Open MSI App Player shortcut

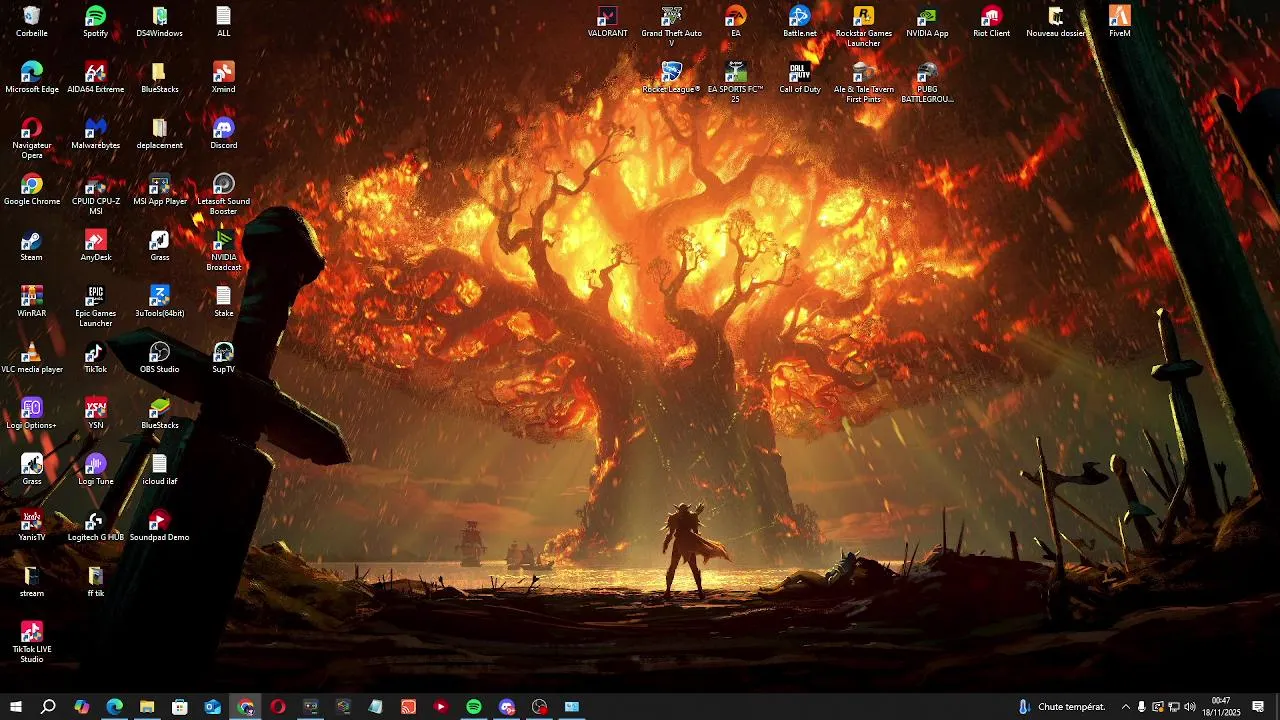(x=160, y=190)
